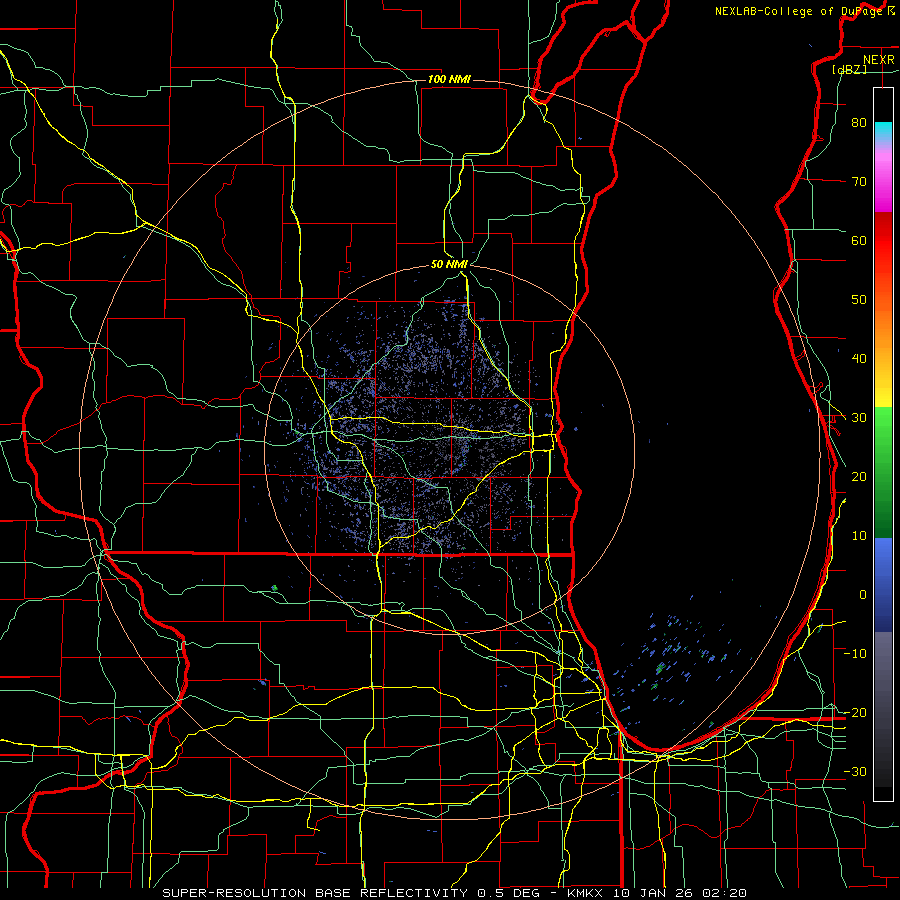Viewport: 900px width, 900px height.
Task: Click the 30 value on the dBZ scale
Action: [x=859, y=418]
